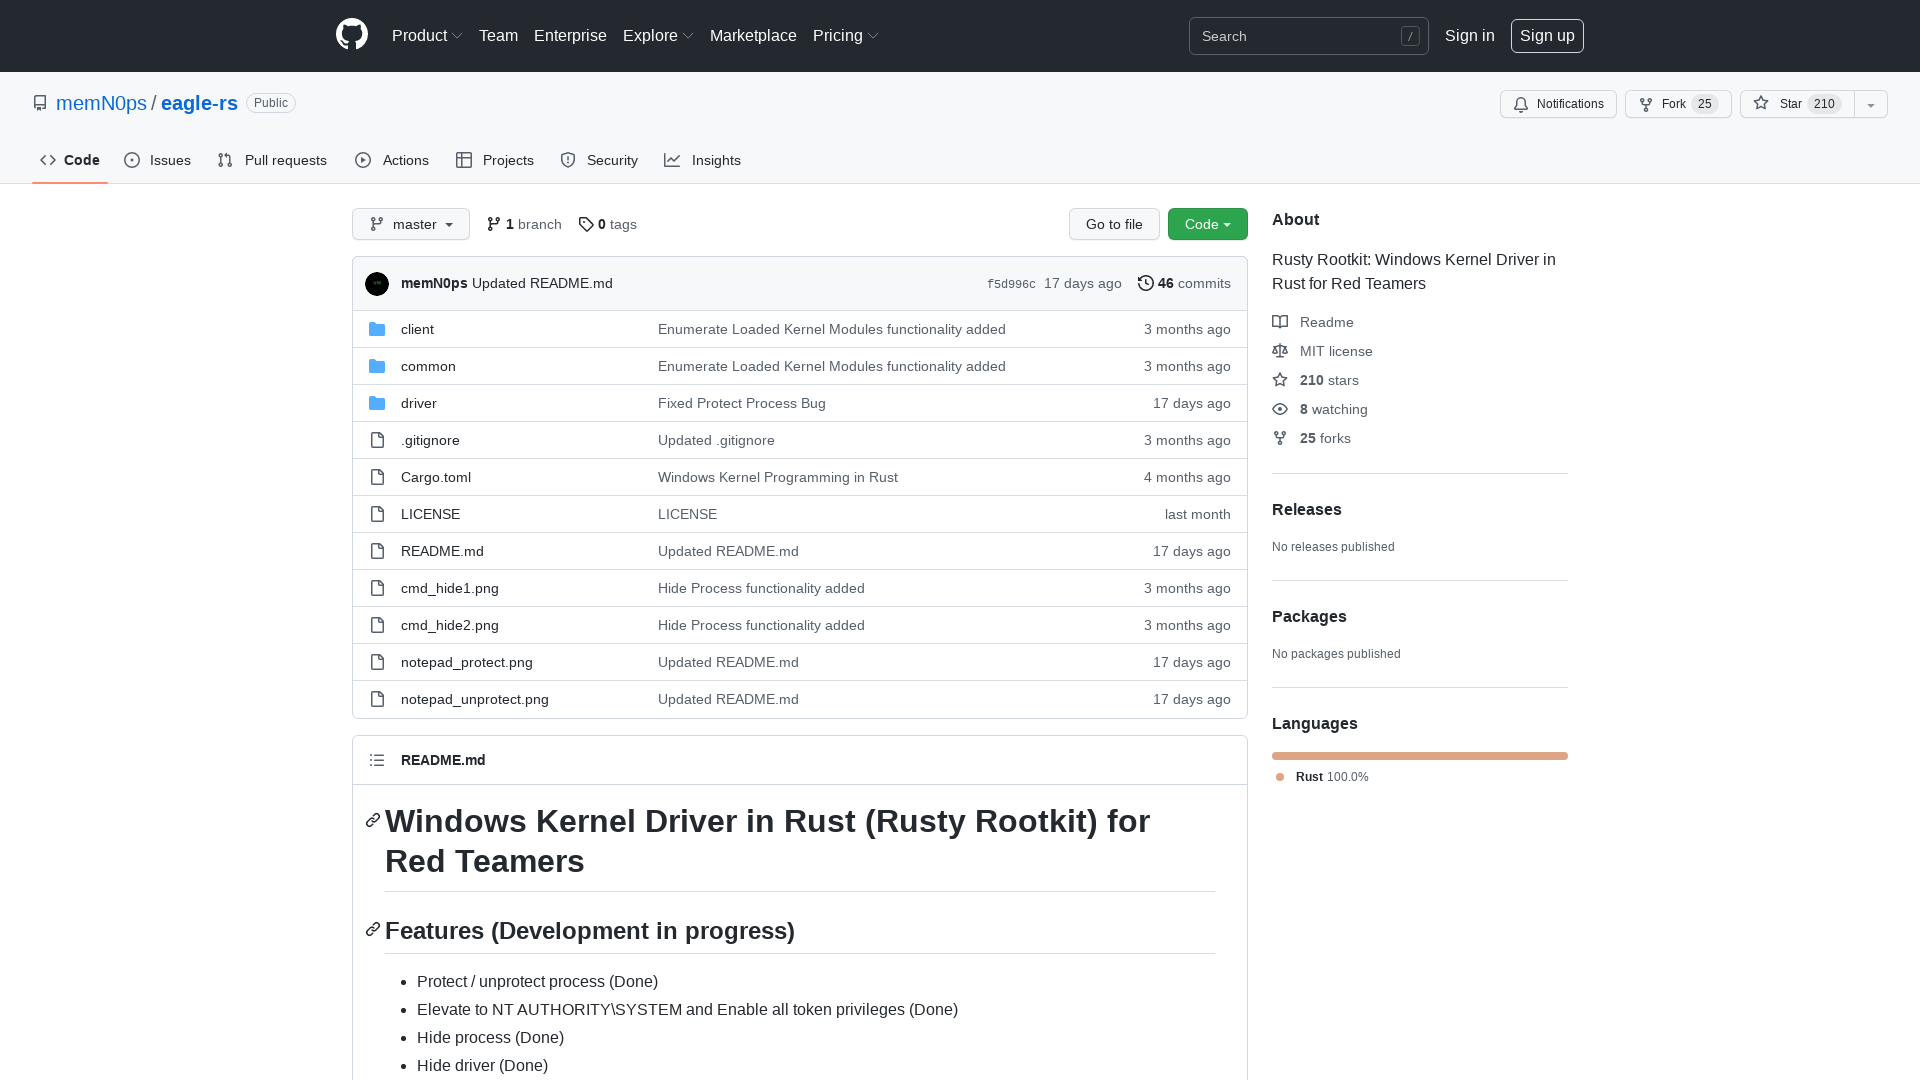Click the Sign in link
1920x1080 pixels.
click(1469, 35)
